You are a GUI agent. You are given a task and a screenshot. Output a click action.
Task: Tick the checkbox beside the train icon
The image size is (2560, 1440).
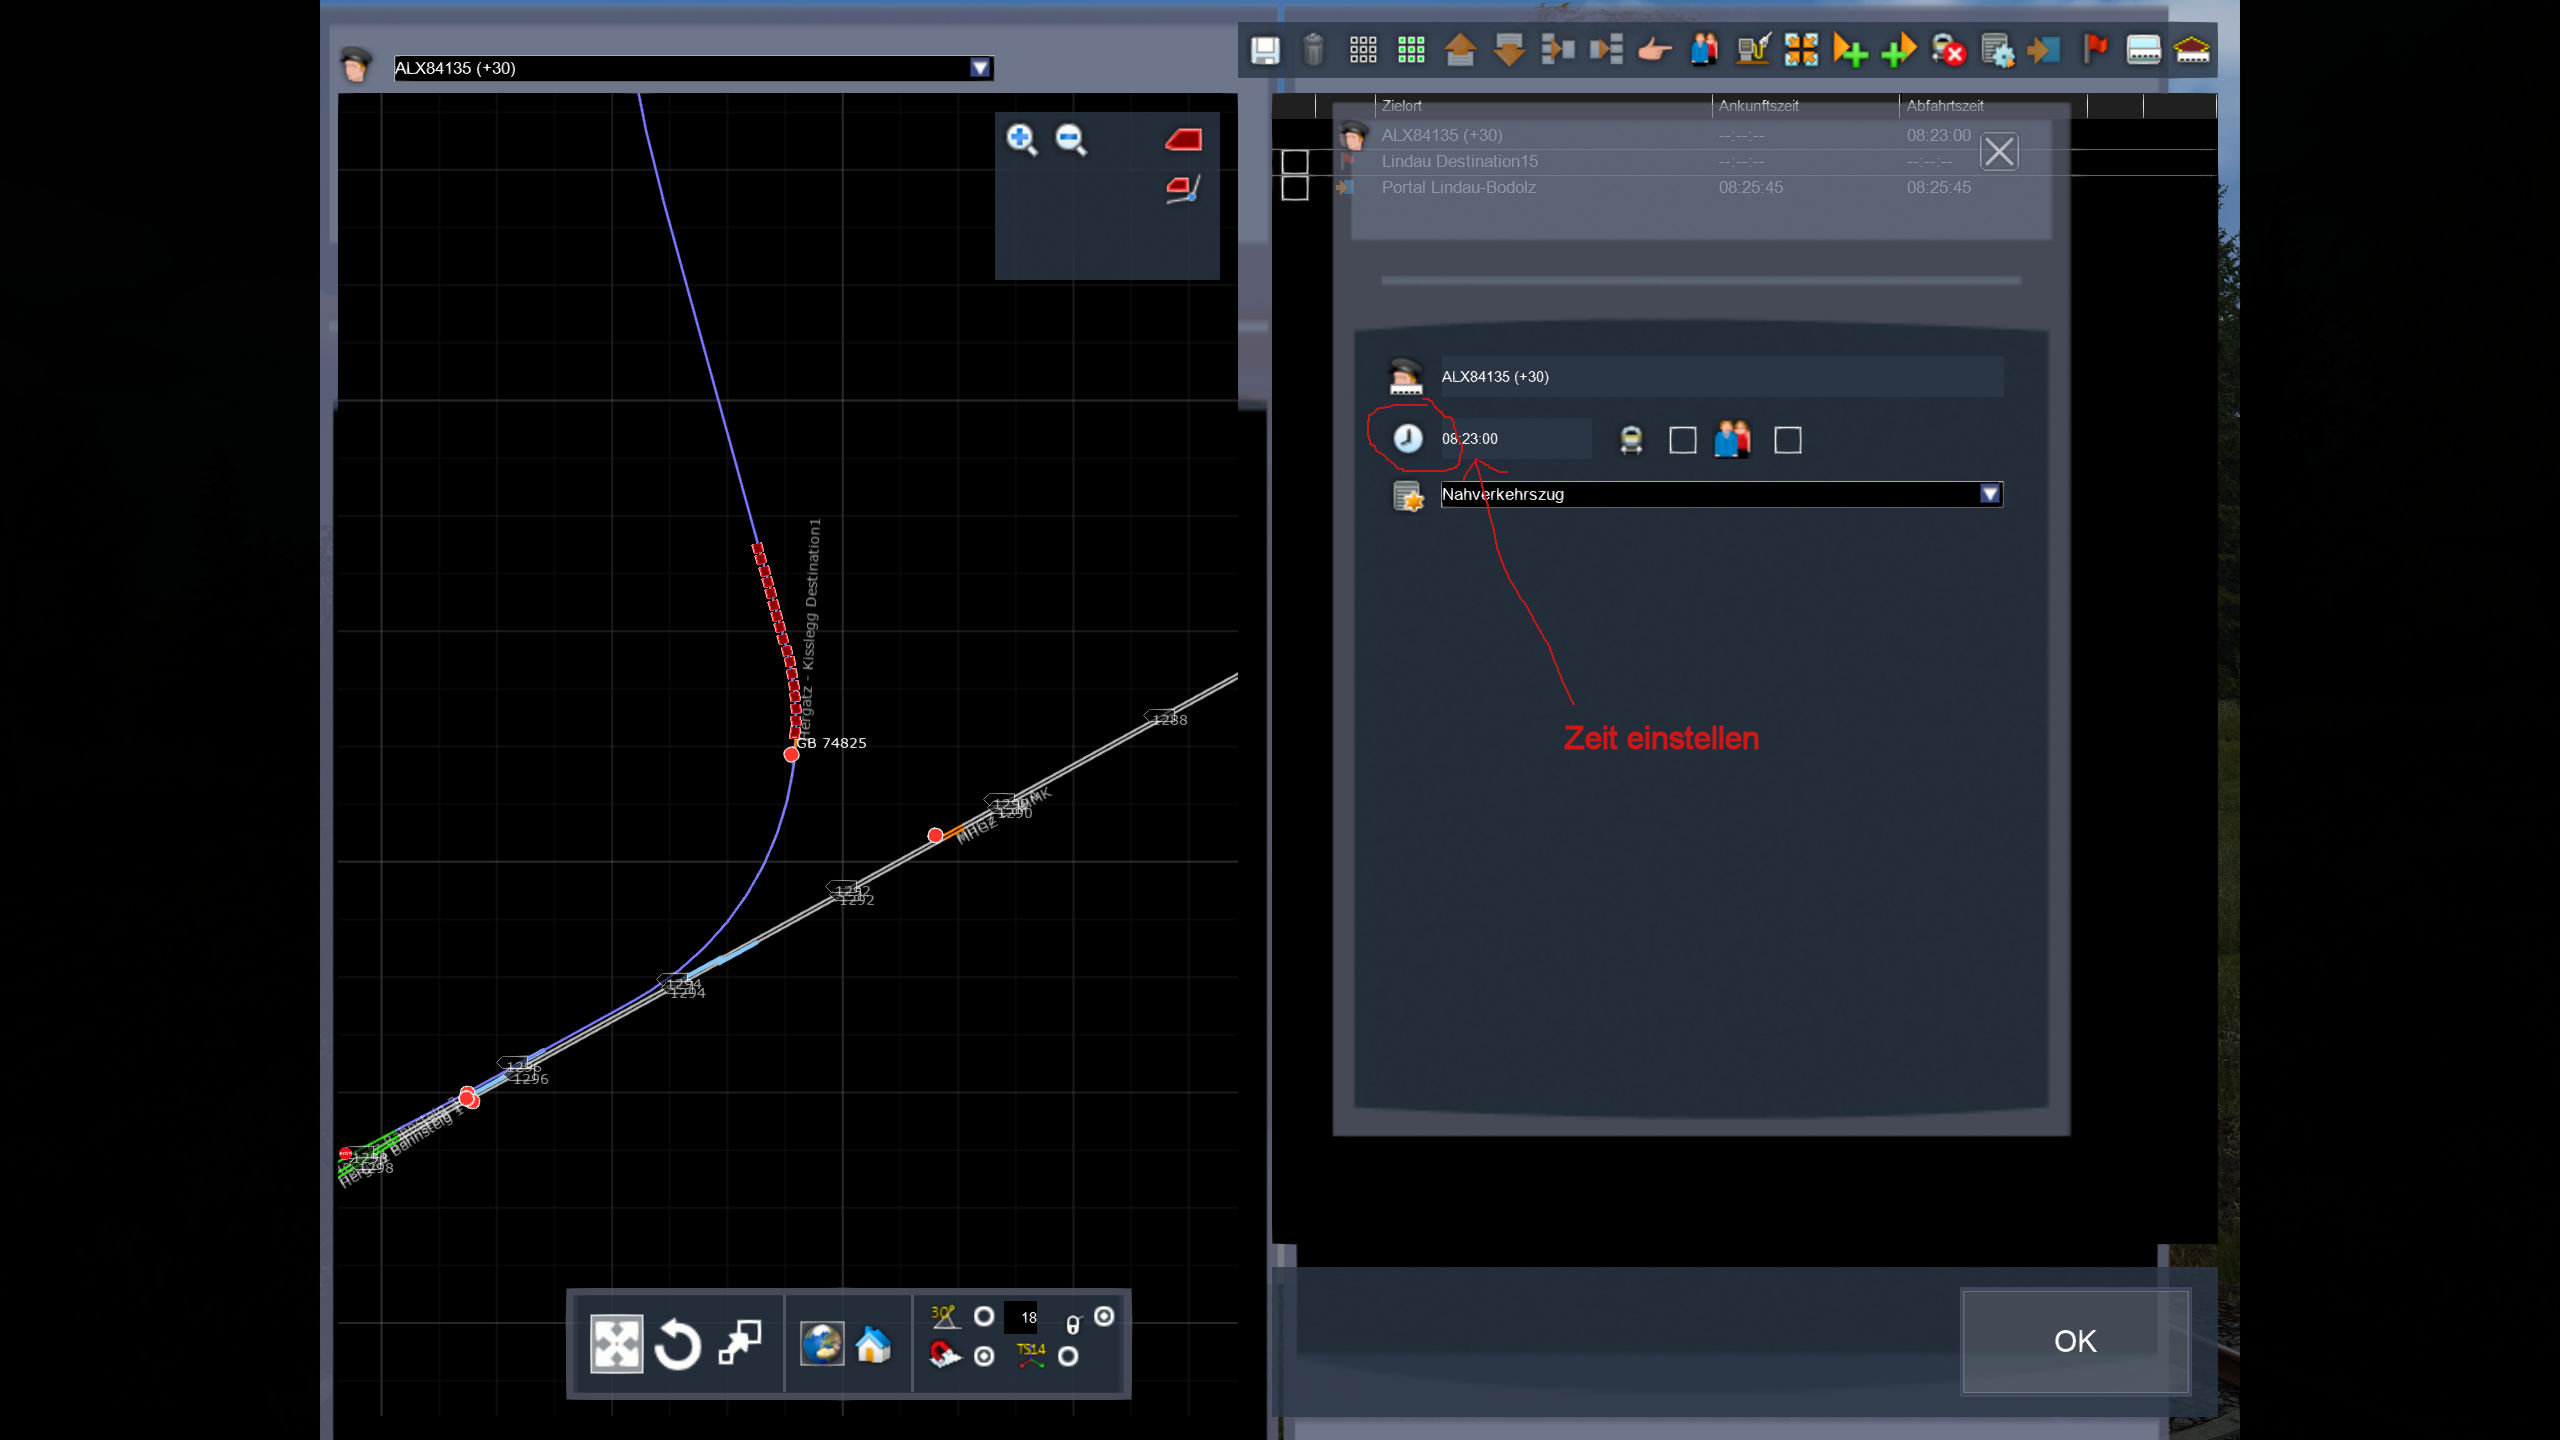point(1682,440)
